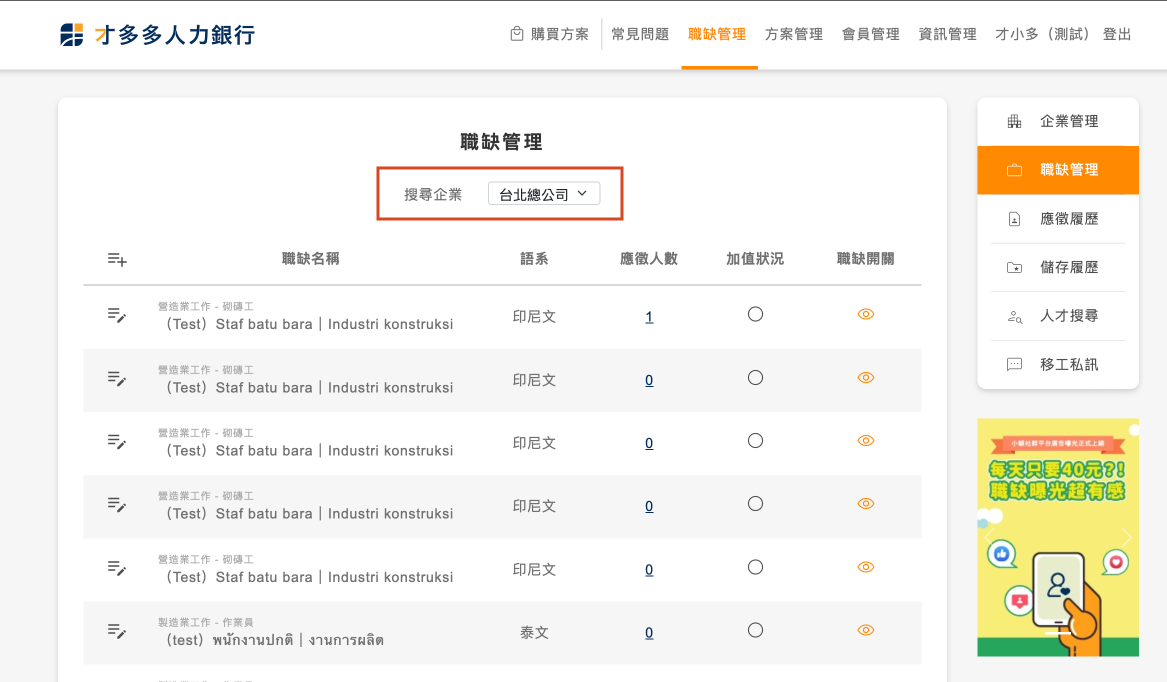Click edit icon for the first Staf batu bara row
1167x682 pixels.
point(117,315)
